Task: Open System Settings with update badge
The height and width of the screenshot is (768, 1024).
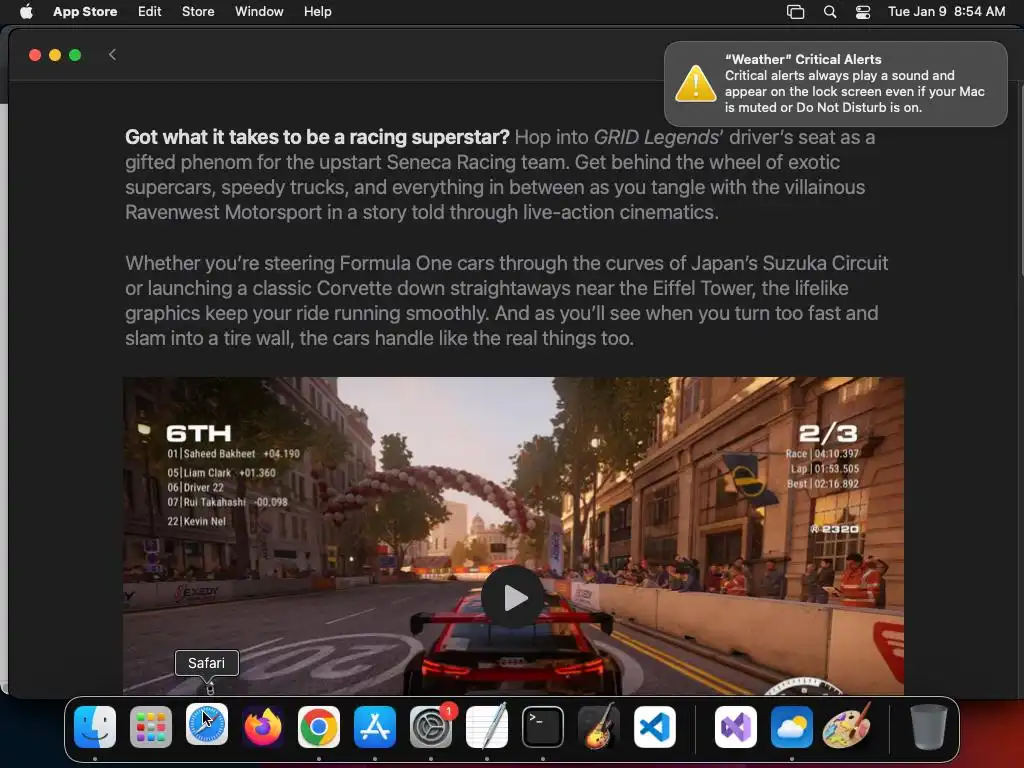Action: (x=431, y=727)
